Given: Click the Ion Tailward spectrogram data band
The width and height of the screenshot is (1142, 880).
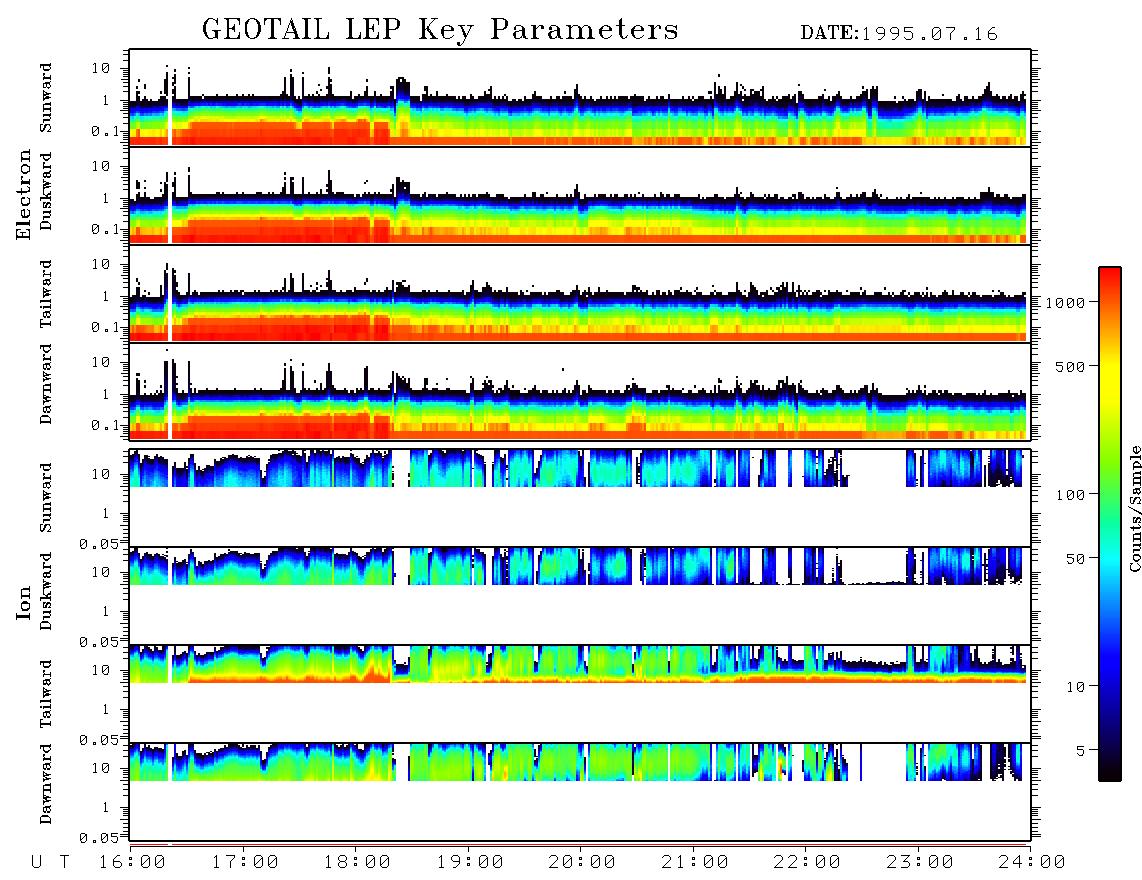Looking at the screenshot, I should pyautogui.click(x=577, y=664).
